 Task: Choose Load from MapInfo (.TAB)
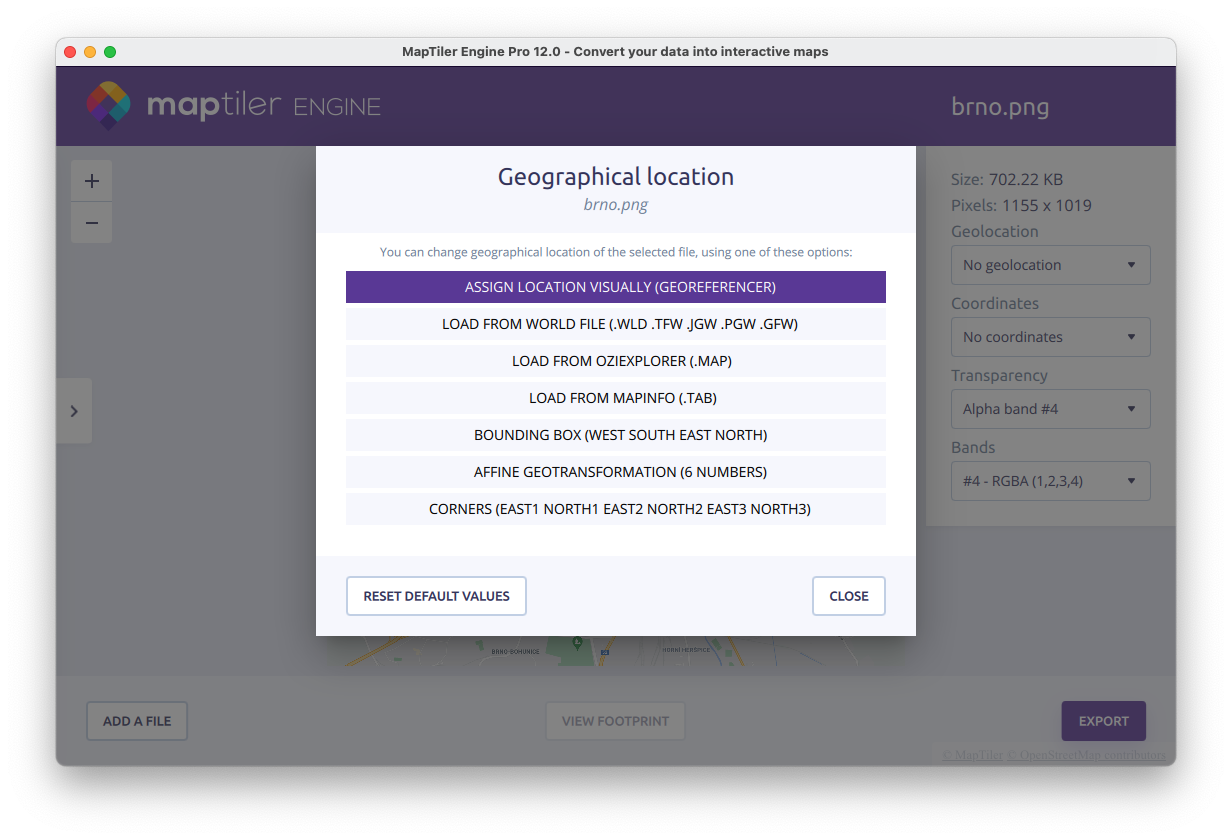[616, 398]
